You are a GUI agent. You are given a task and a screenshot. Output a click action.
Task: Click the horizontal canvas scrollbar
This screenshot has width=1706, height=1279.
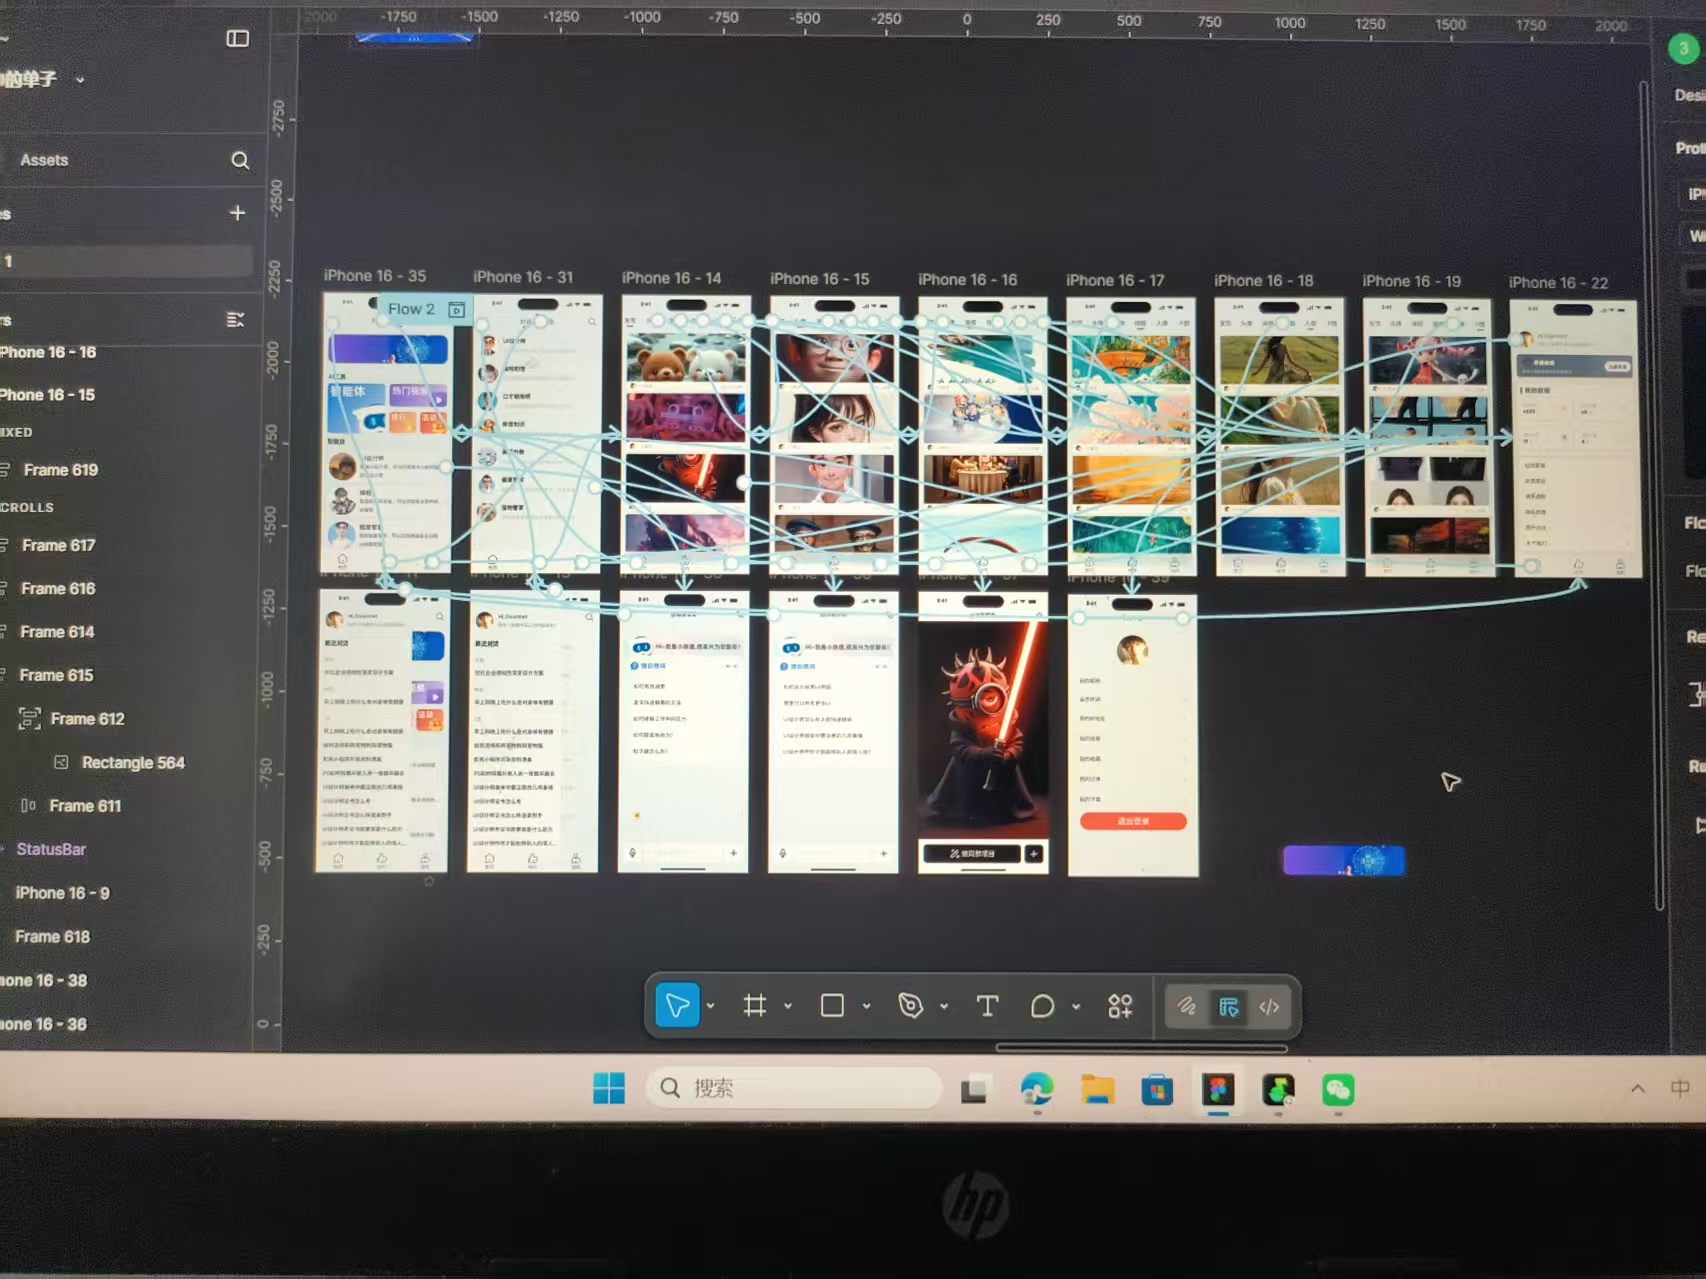point(1141,1048)
